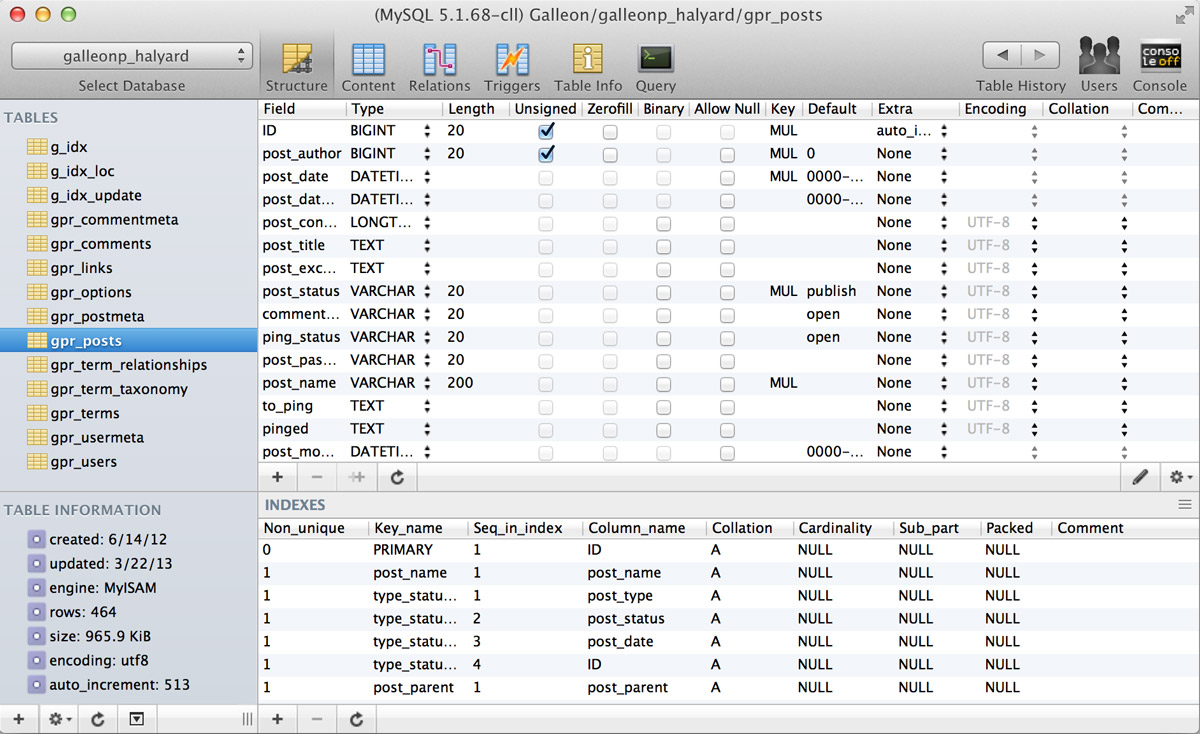Viewport: 1200px width, 734px height.
Task: Toggle the Console panel
Action: [1159, 55]
